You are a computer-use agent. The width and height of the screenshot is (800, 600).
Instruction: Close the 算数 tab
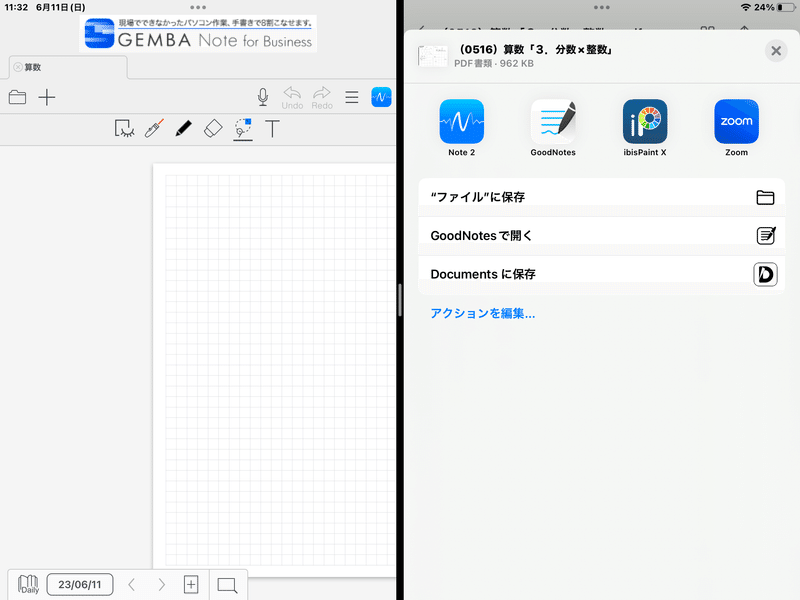tap(18, 67)
